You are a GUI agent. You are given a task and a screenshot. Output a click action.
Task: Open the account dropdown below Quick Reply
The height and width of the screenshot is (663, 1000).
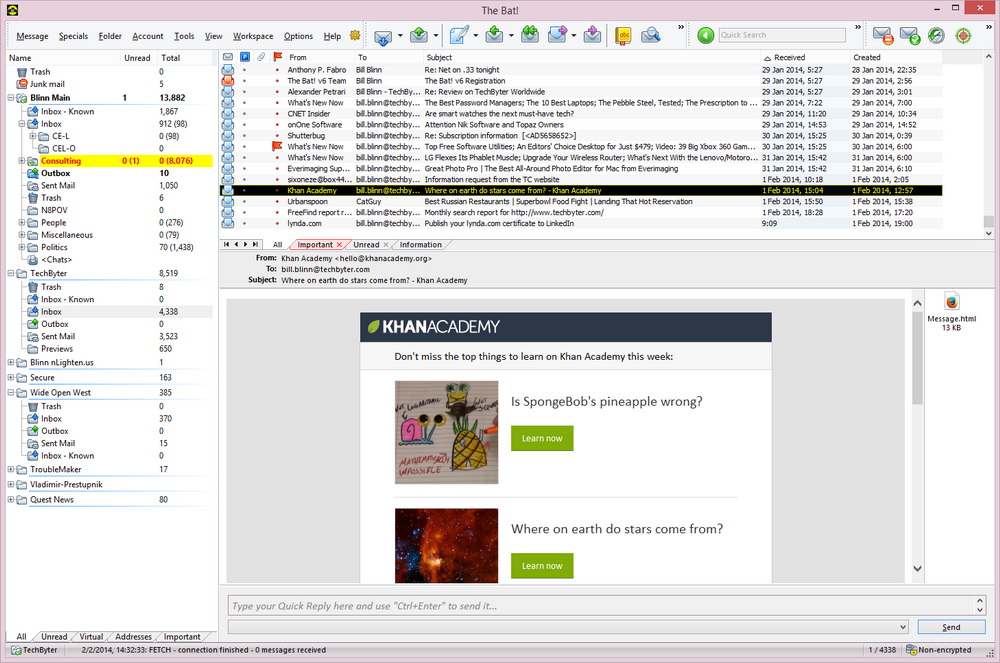coord(902,627)
